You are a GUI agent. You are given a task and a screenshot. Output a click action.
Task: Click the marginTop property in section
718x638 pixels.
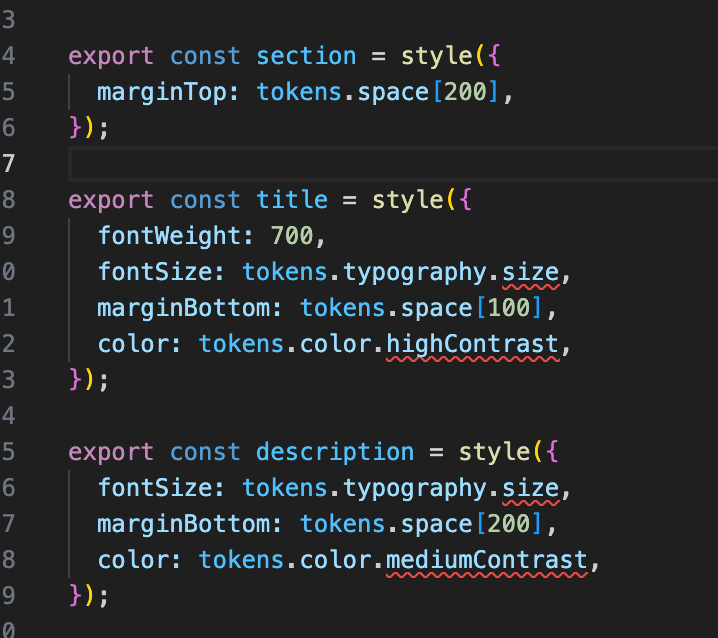pyautogui.click(x=162, y=93)
